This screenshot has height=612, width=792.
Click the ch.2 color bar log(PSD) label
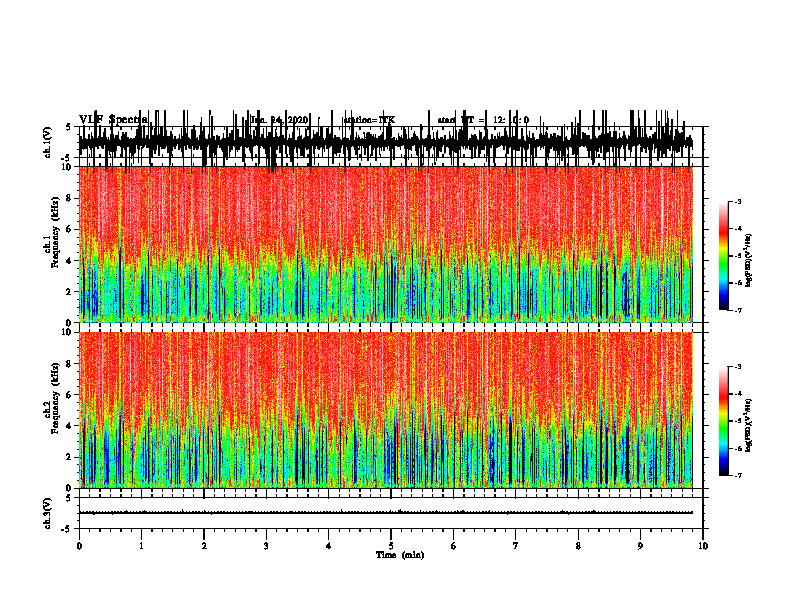[x=749, y=425]
